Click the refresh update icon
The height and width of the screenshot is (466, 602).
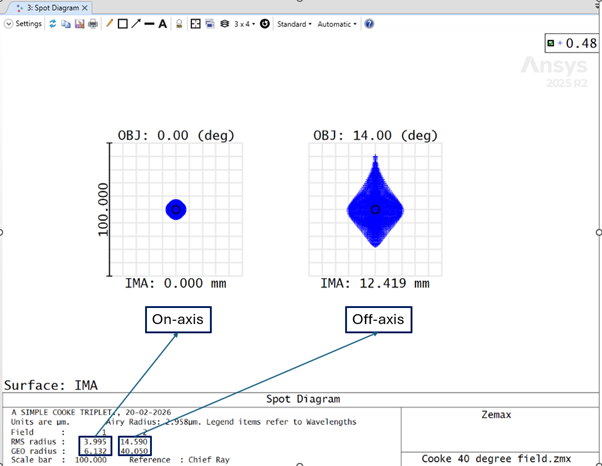click(53, 23)
